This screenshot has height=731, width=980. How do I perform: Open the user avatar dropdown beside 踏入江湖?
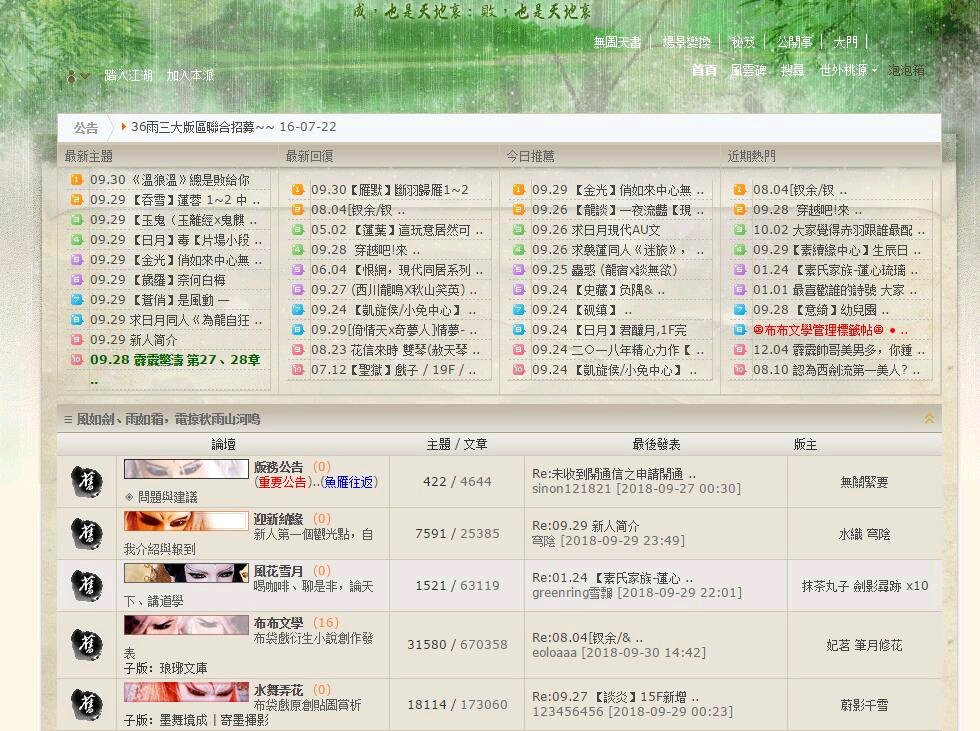78,76
